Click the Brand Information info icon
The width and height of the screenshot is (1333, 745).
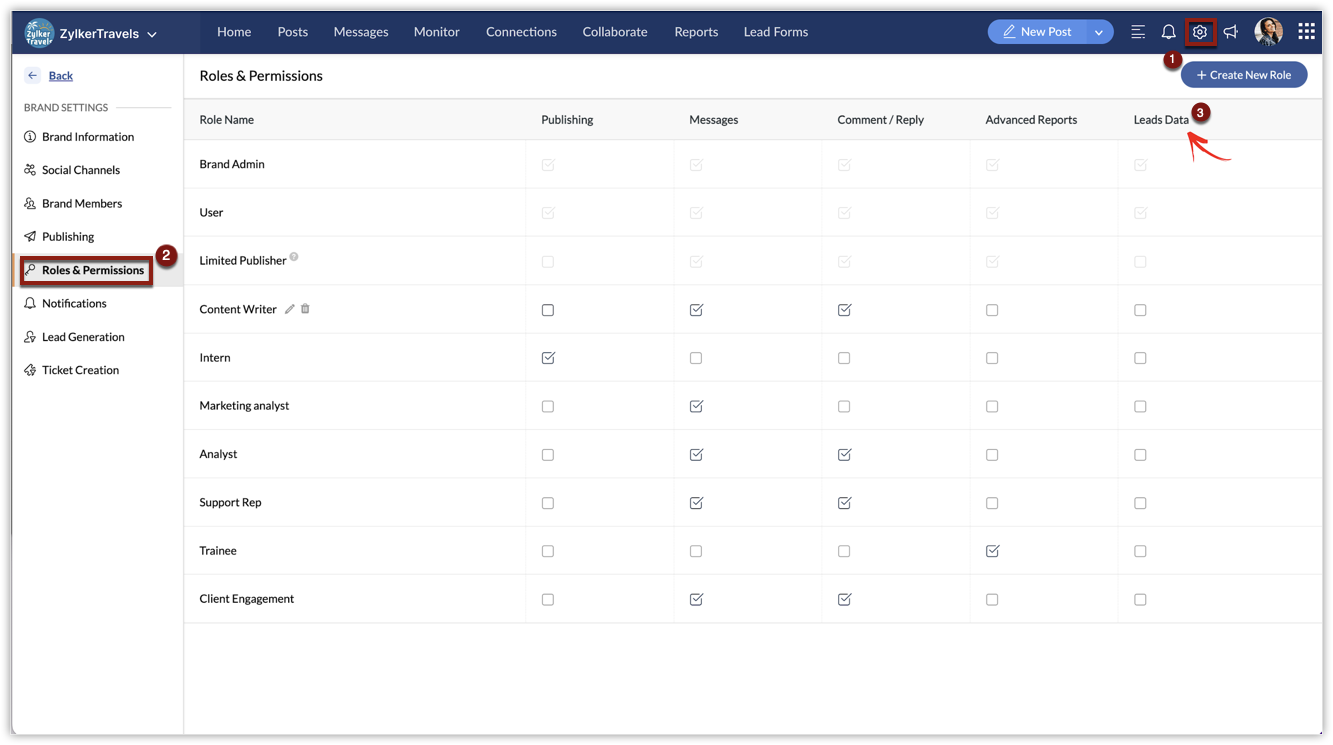[x=30, y=137]
